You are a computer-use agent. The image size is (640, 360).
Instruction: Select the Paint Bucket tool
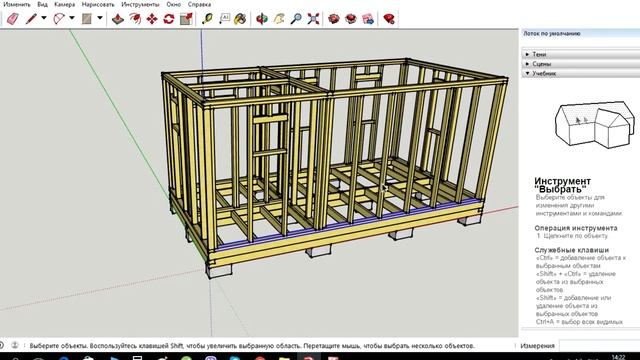(241, 19)
